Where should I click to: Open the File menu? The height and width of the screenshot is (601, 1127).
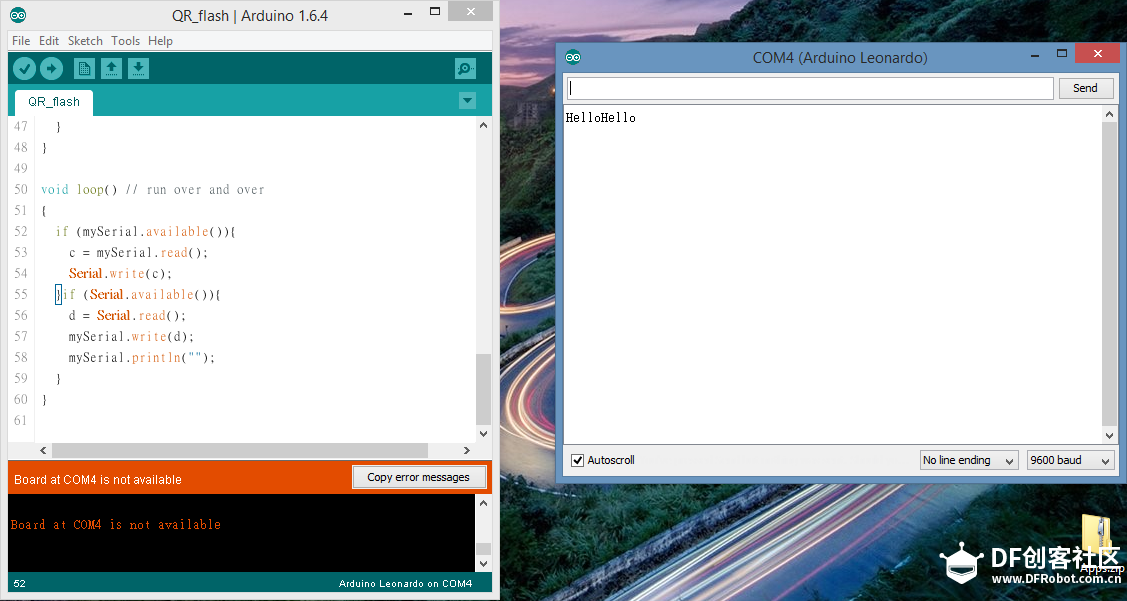point(21,41)
